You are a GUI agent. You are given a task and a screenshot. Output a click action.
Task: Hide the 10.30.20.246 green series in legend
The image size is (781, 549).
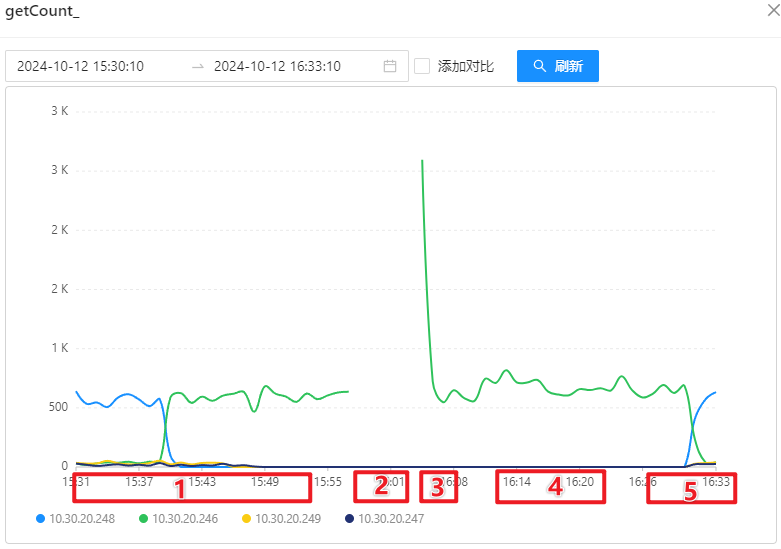tap(191, 519)
